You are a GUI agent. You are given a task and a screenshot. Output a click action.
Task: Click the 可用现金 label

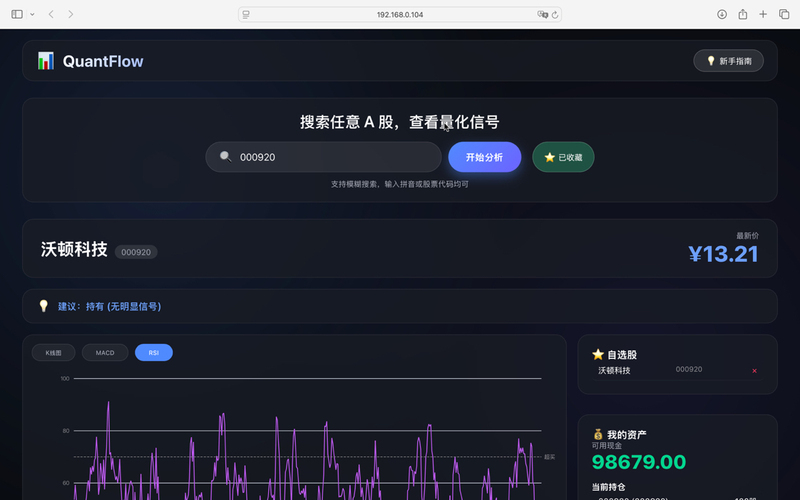[607, 445]
